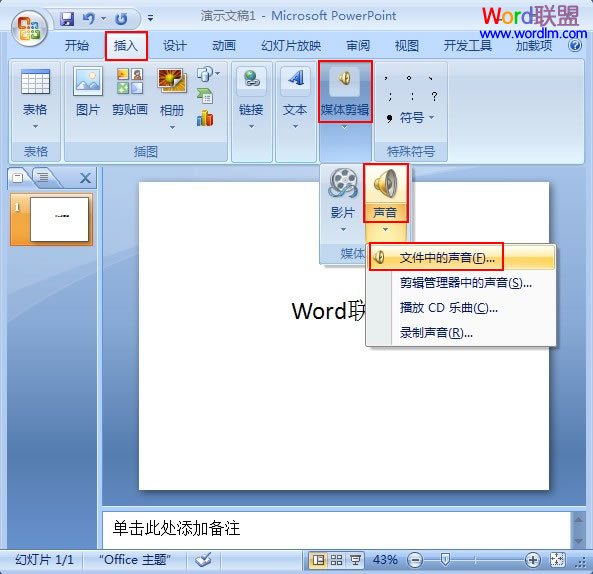This screenshot has width=593, height=574.
Task: Expand the 表格 dropdown arrow
Action: pyautogui.click(x=35, y=126)
